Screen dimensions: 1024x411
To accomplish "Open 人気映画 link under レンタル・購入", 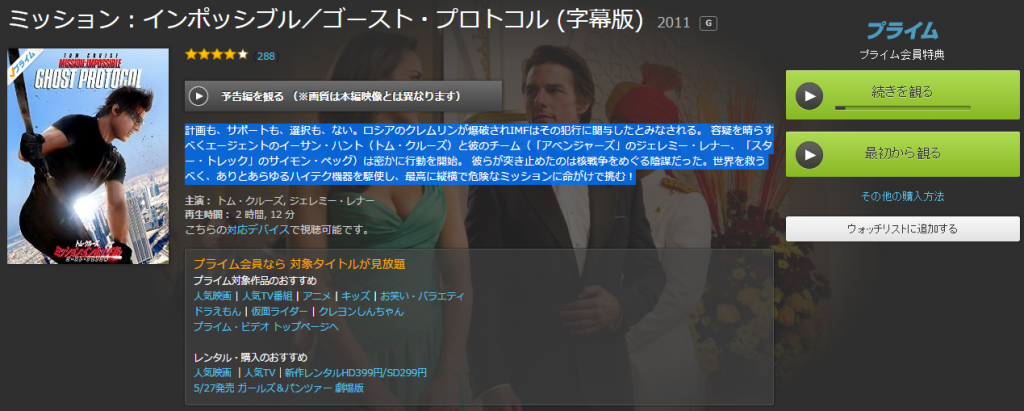I will [x=213, y=372].
